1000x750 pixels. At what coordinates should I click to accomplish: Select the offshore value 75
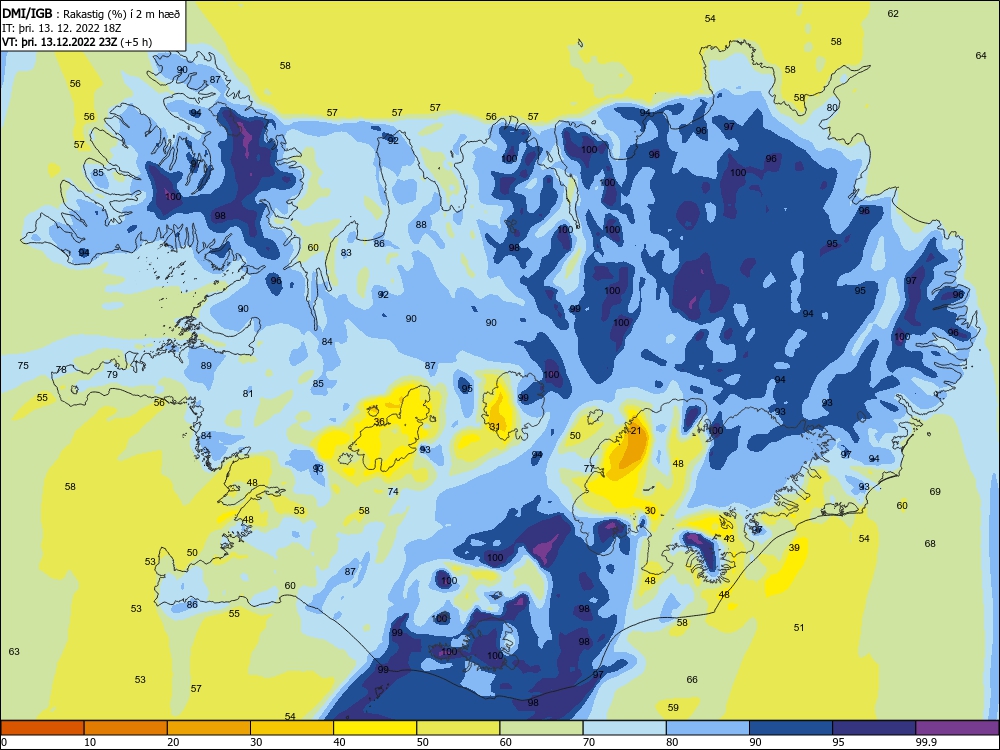click(x=23, y=365)
